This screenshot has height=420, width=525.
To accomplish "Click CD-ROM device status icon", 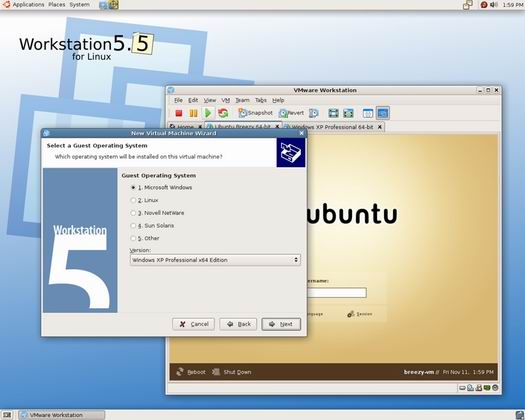I will coord(470,388).
